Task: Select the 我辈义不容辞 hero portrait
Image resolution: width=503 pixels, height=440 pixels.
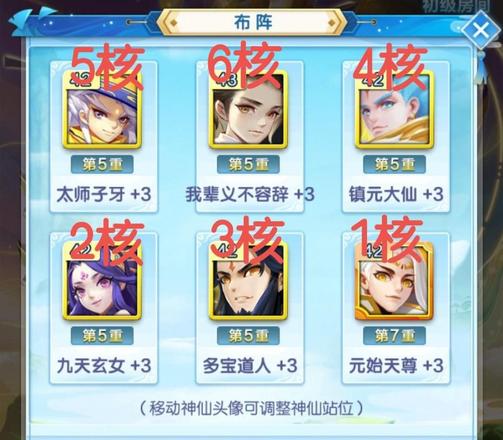Action: 248,109
